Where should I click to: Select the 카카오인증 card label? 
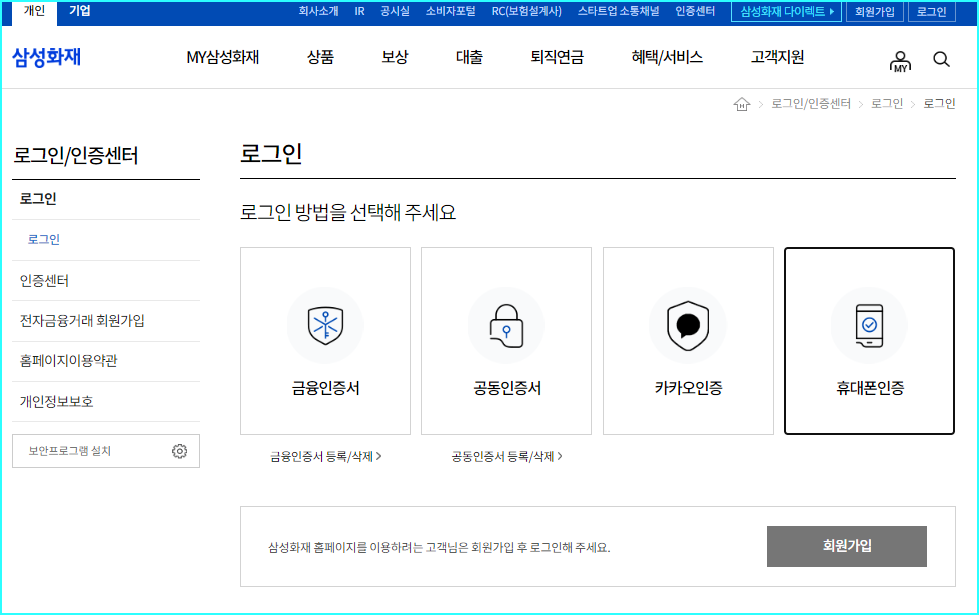coord(688,388)
